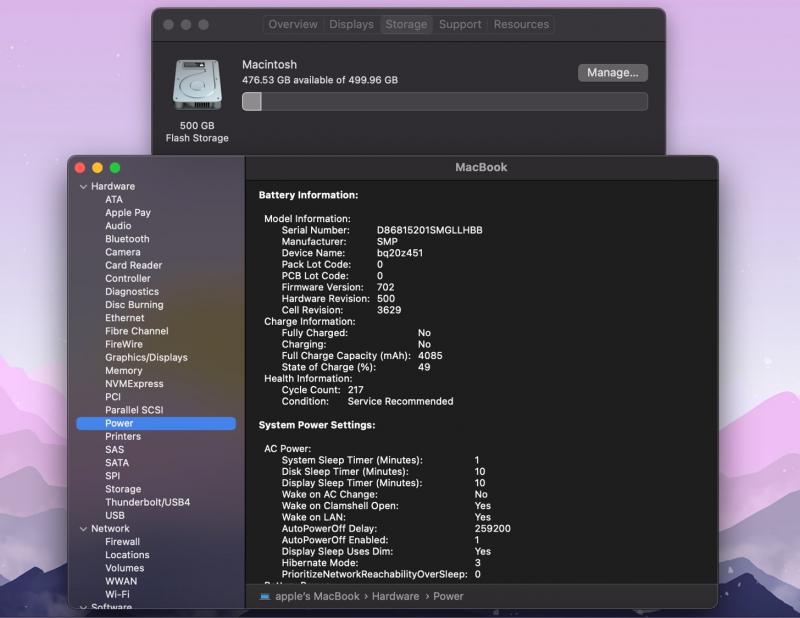Select the Support tab
The image size is (800, 618).
coord(460,24)
